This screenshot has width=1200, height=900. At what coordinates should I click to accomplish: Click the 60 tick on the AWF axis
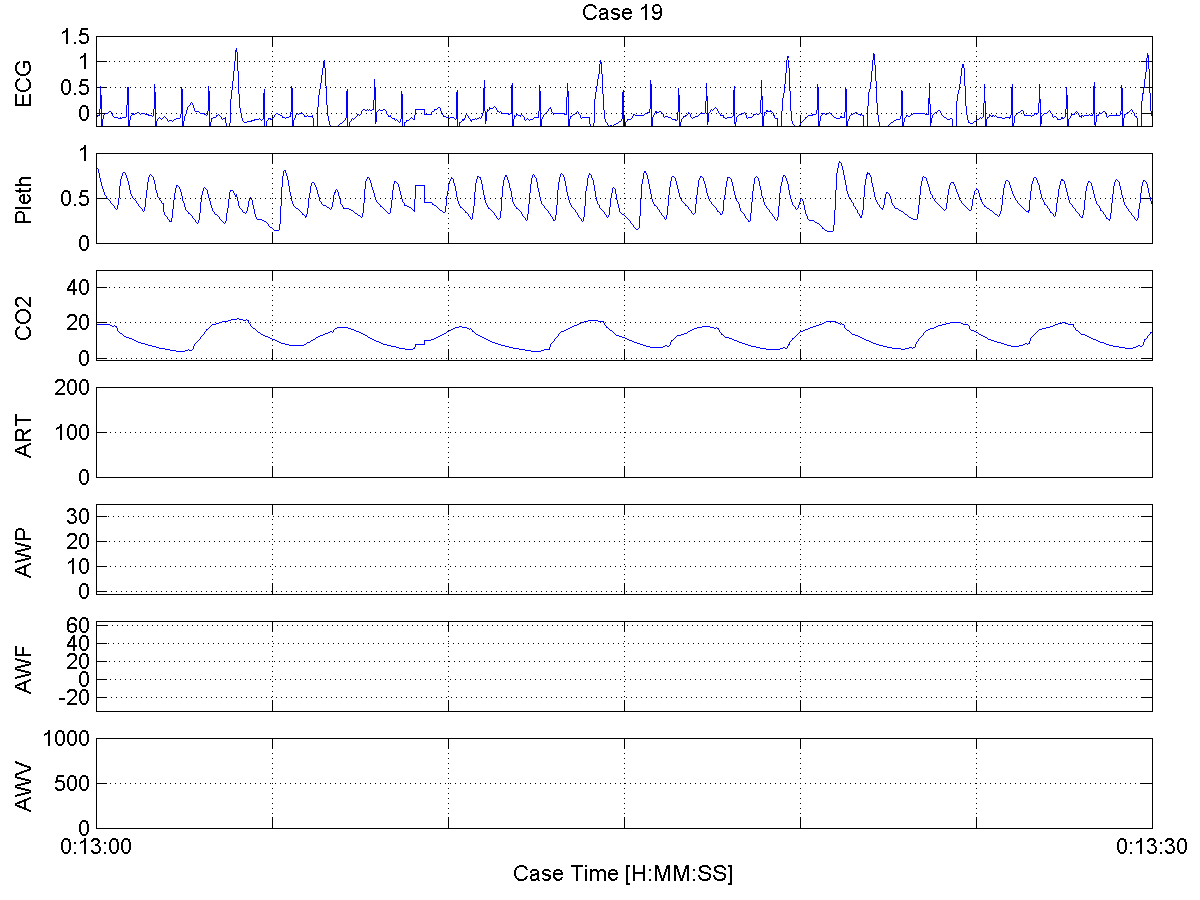tap(79, 625)
